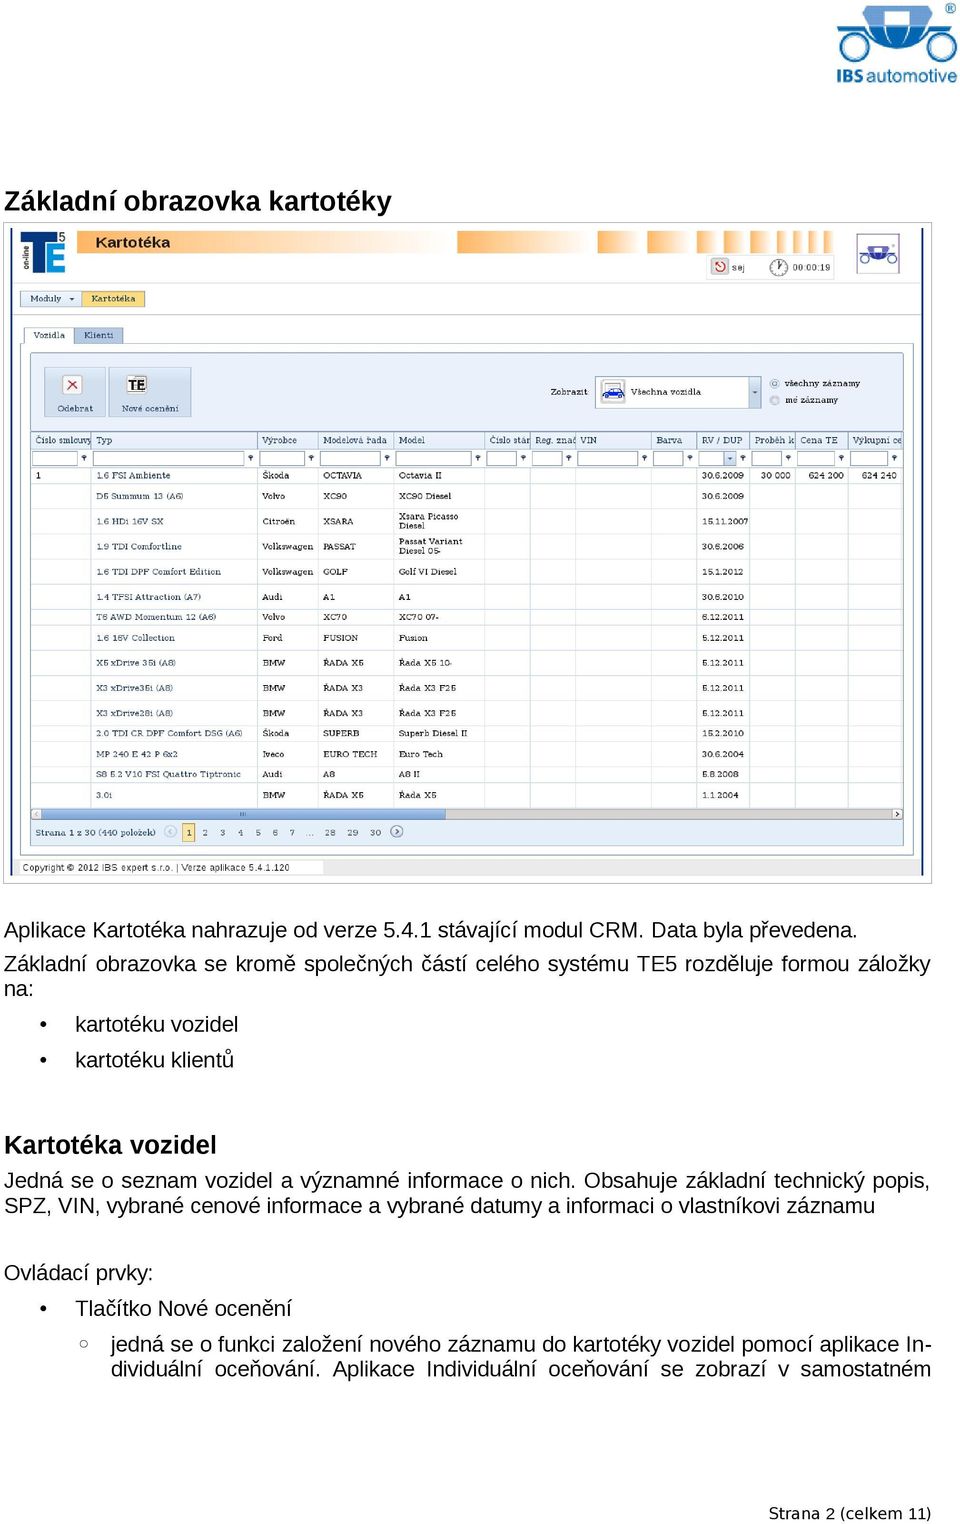The width and height of the screenshot is (960, 1524).
Task: Click horizontal scrollbar left arrow
Action: point(36,814)
